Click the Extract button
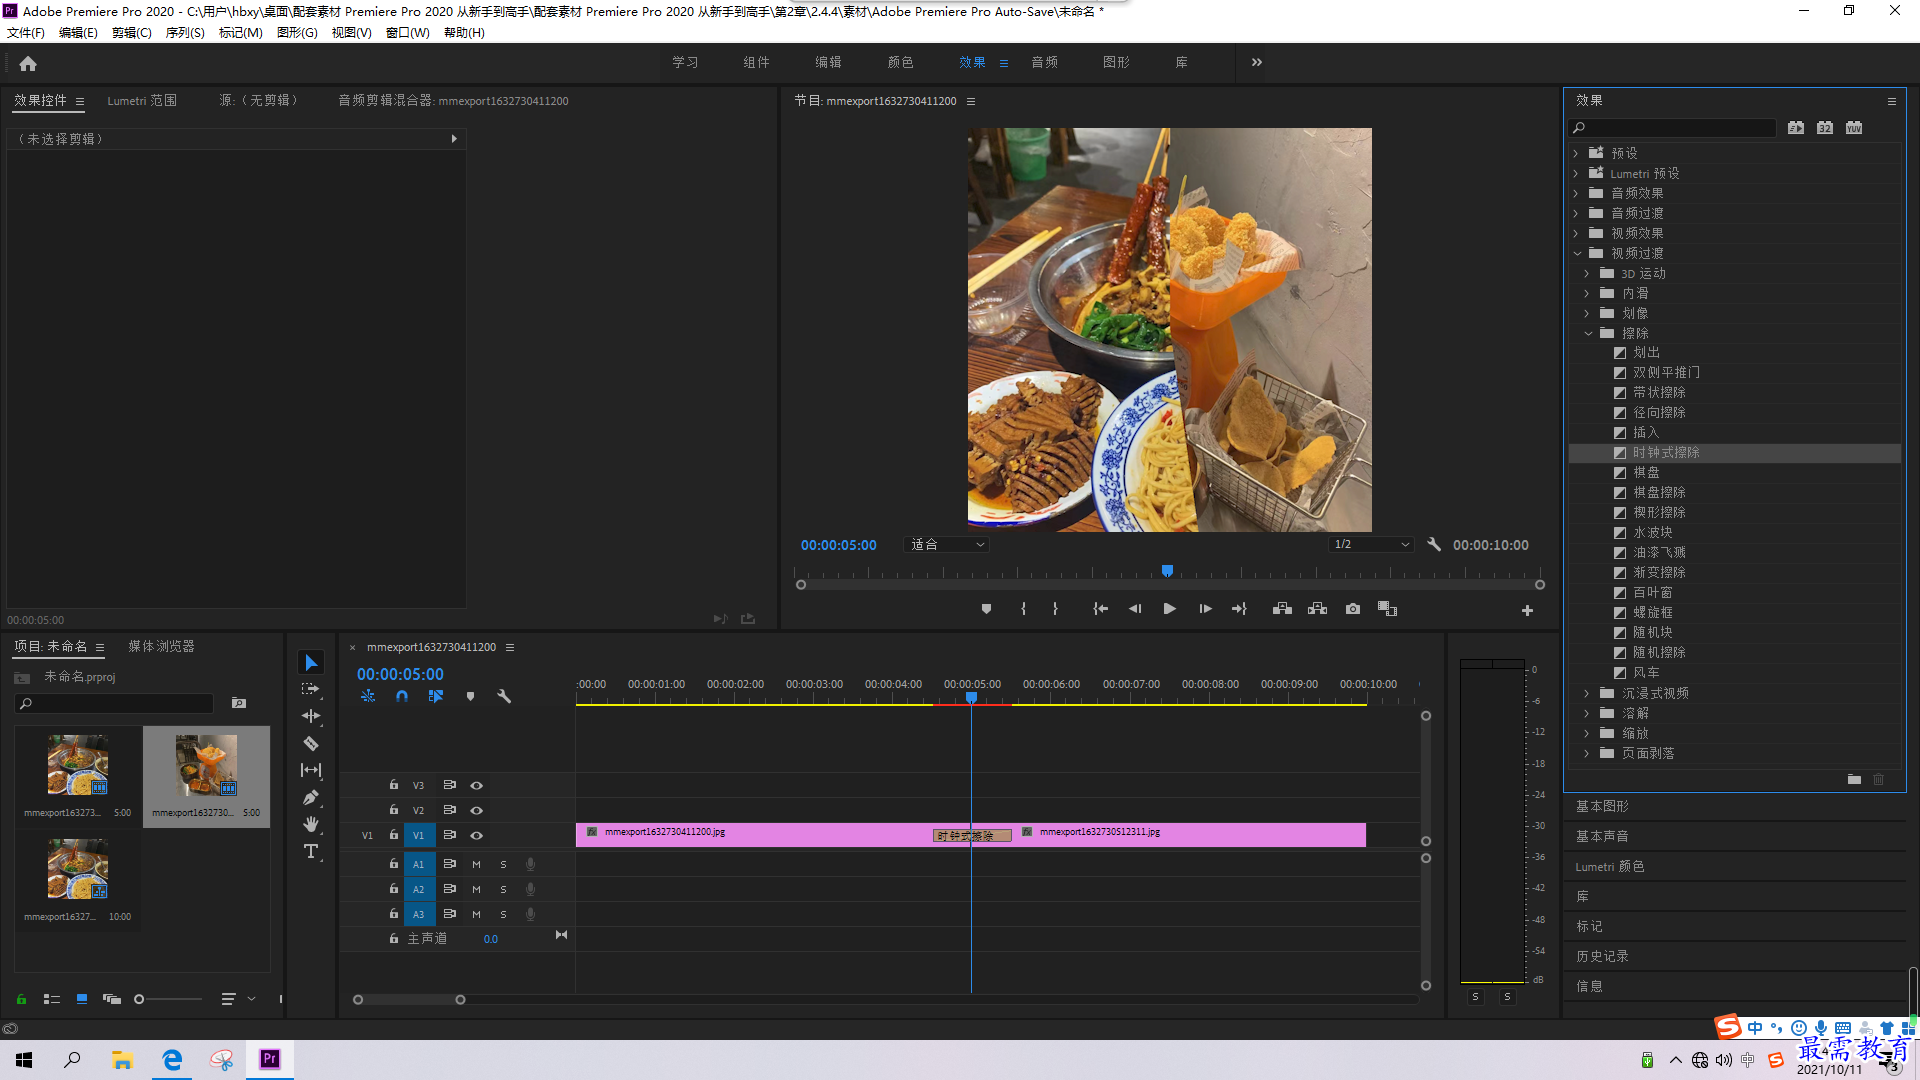Screen dimensions: 1920x1080 point(1317,609)
